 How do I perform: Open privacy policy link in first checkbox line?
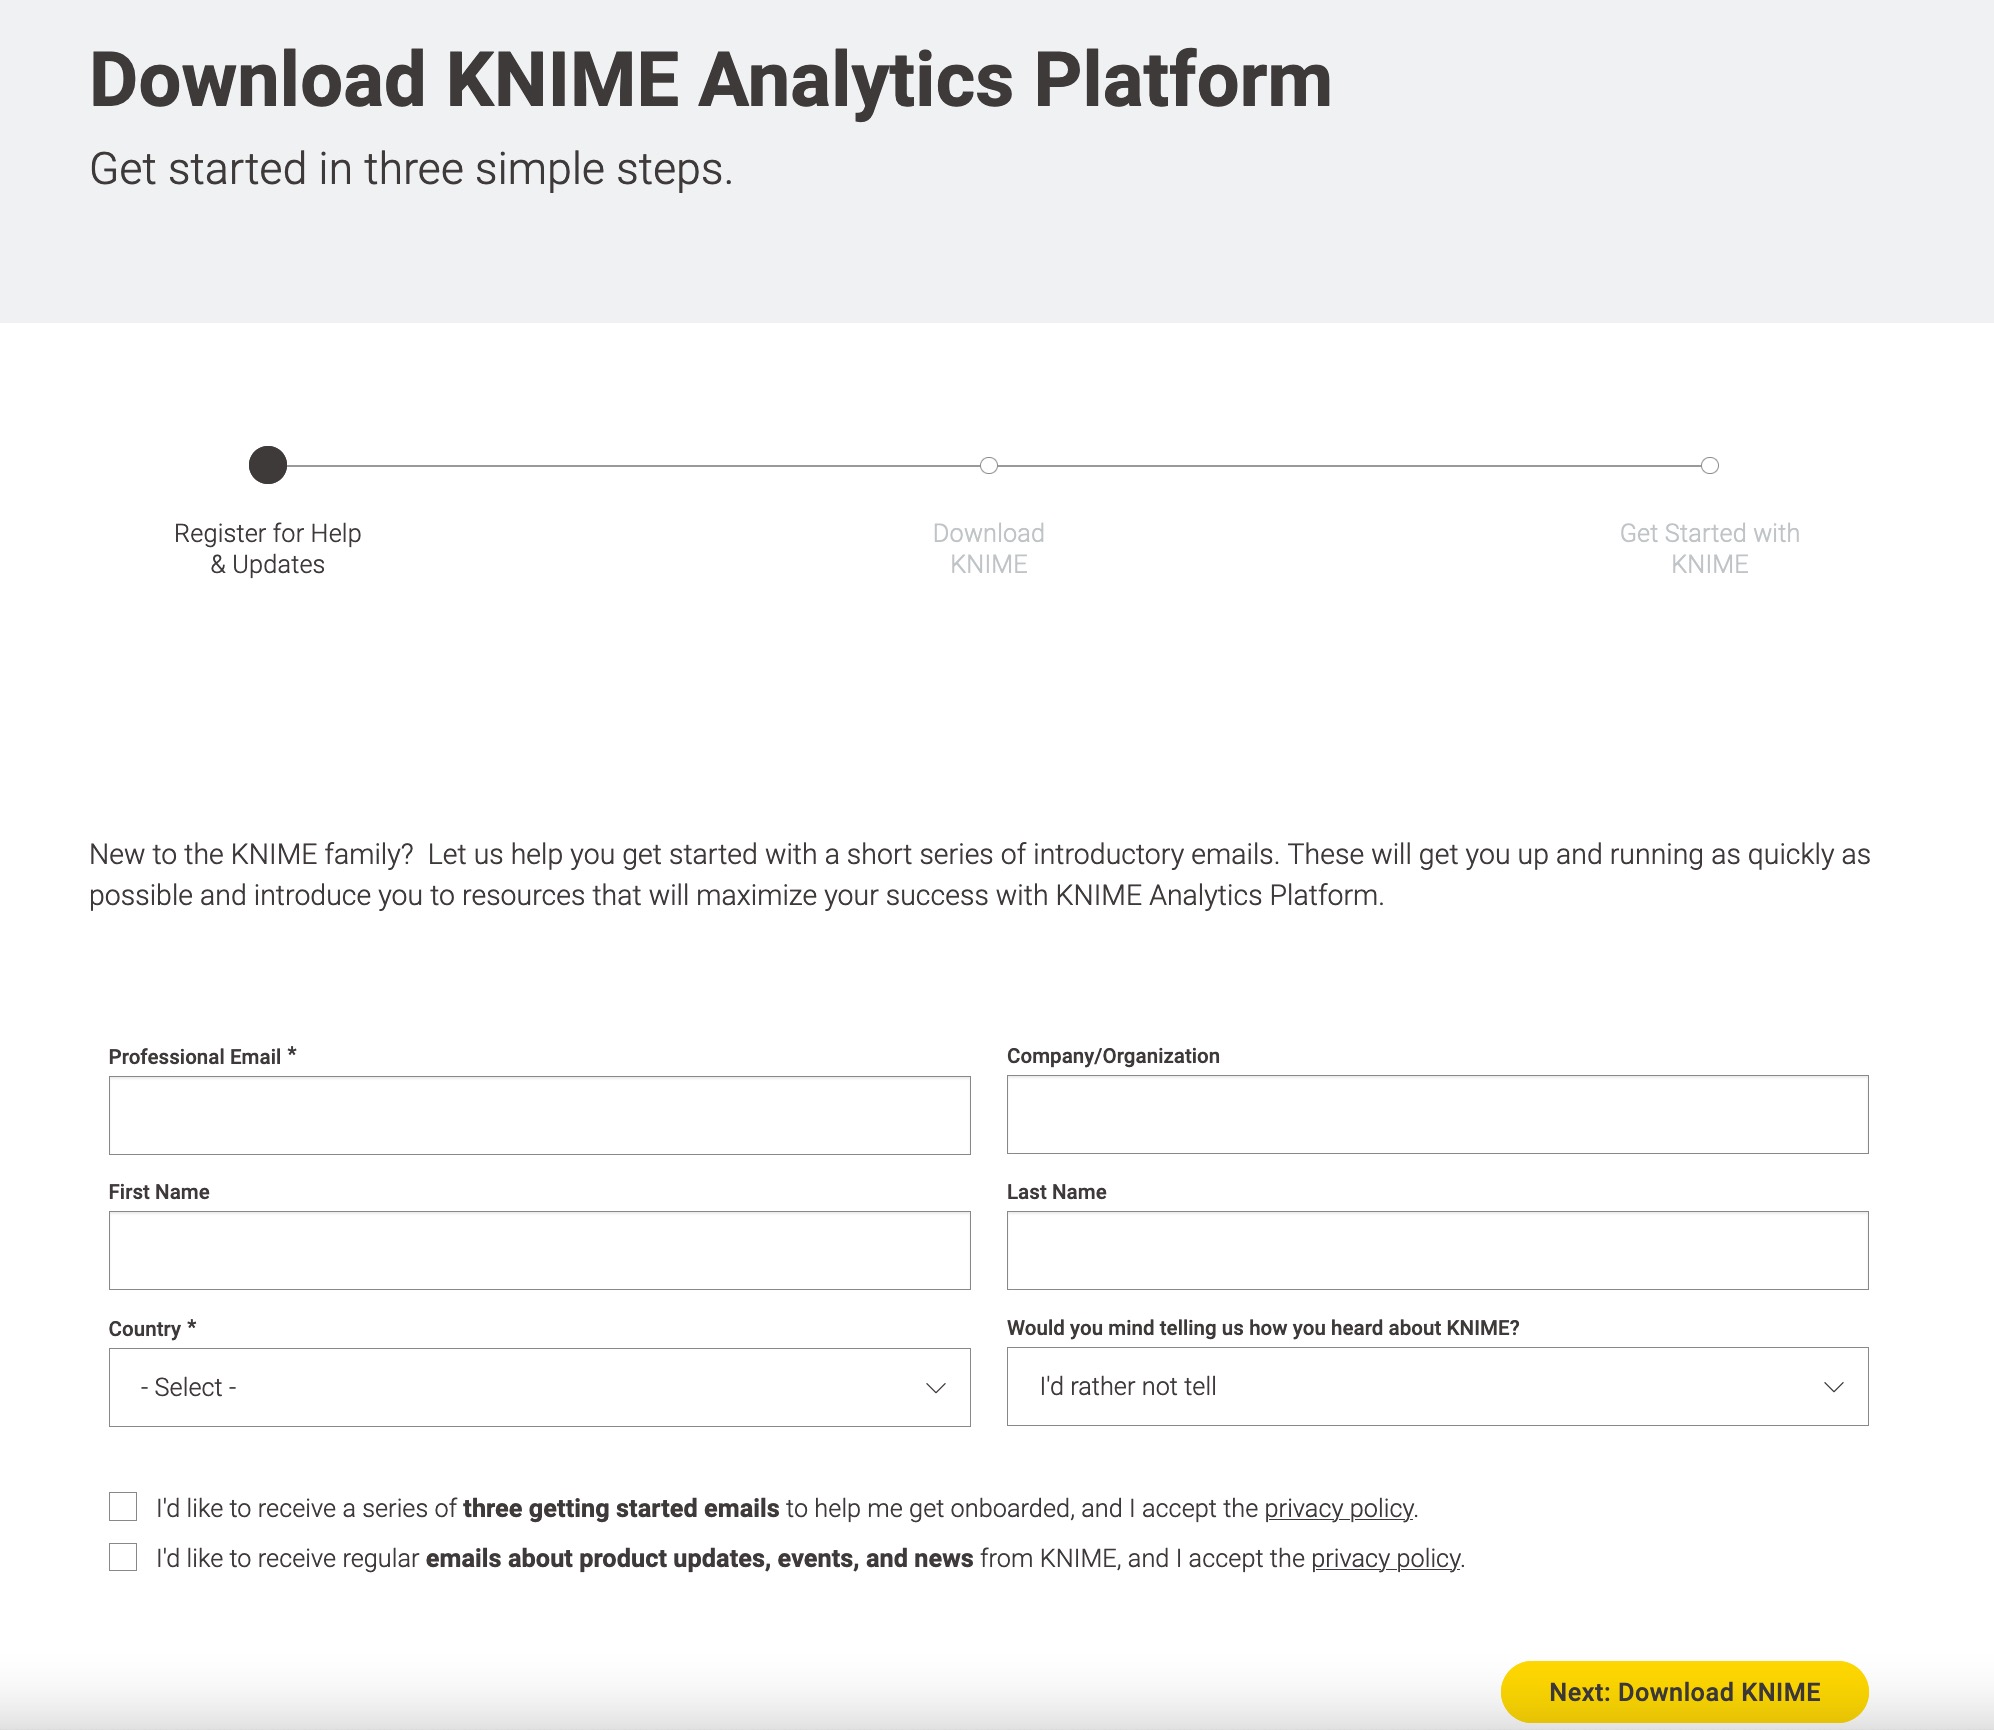point(1338,1508)
